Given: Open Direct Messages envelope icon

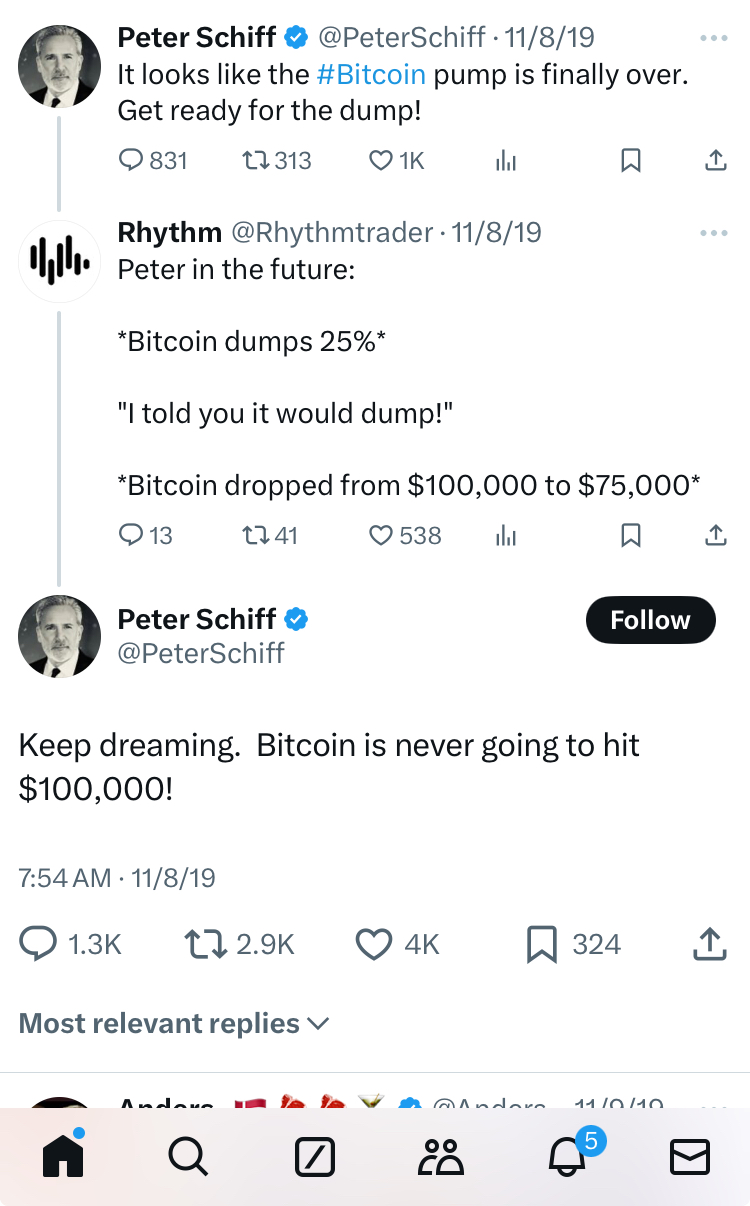Looking at the screenshot, I should [x=689, y=1157].
